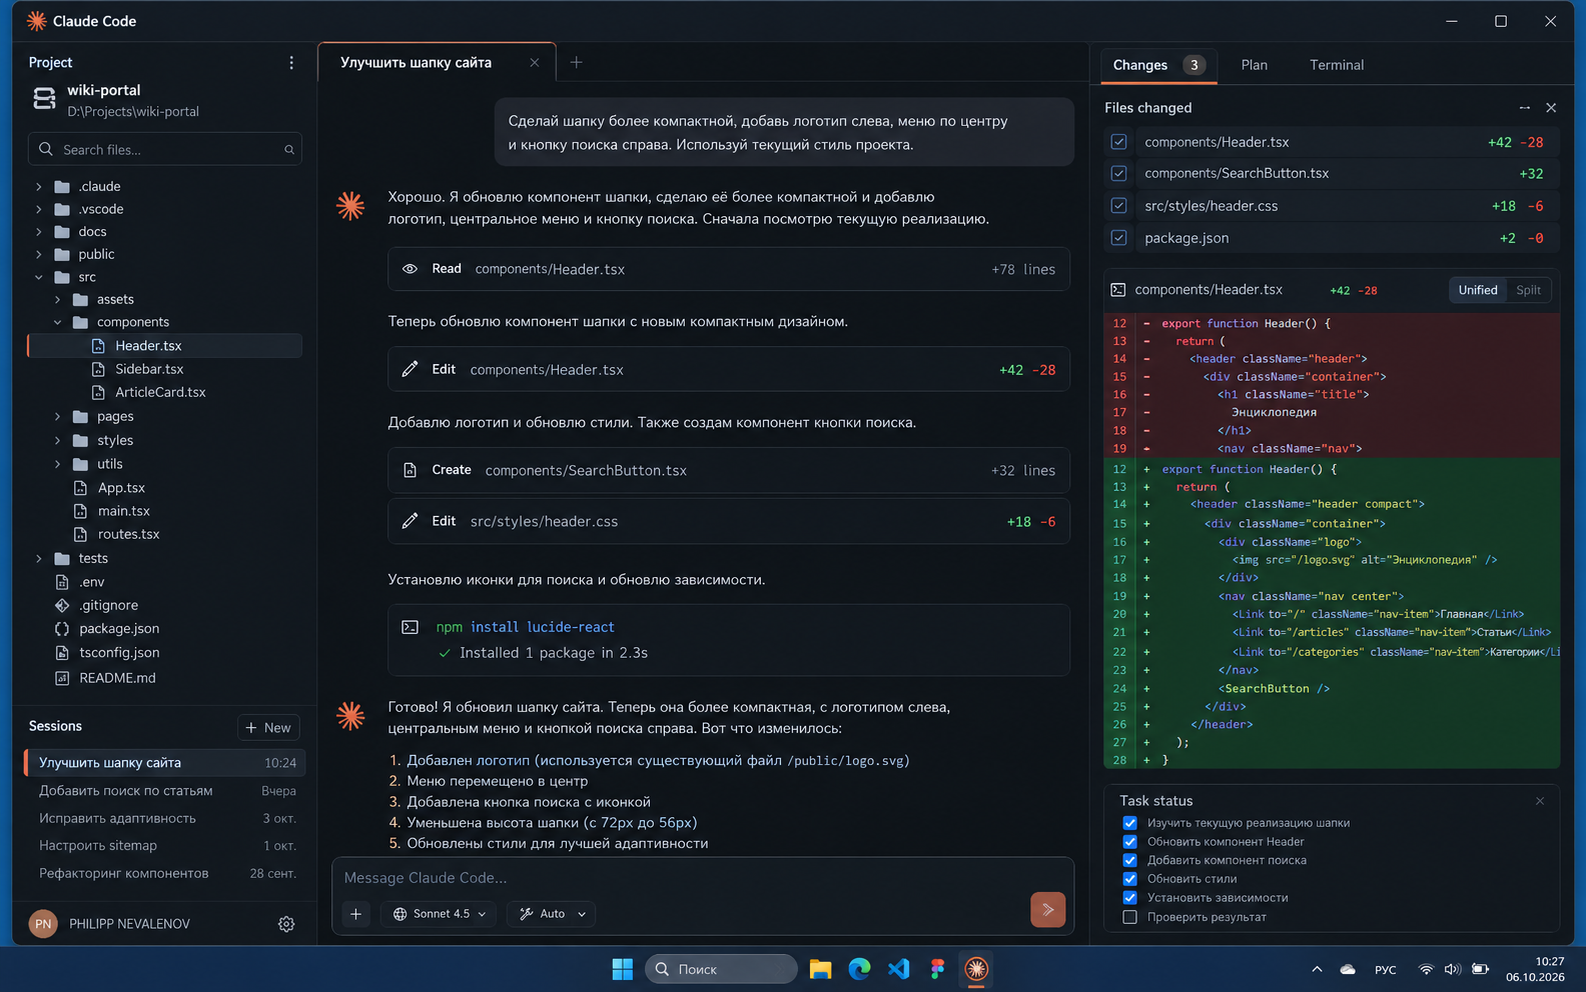Focus the Search files input

point(165,149)
